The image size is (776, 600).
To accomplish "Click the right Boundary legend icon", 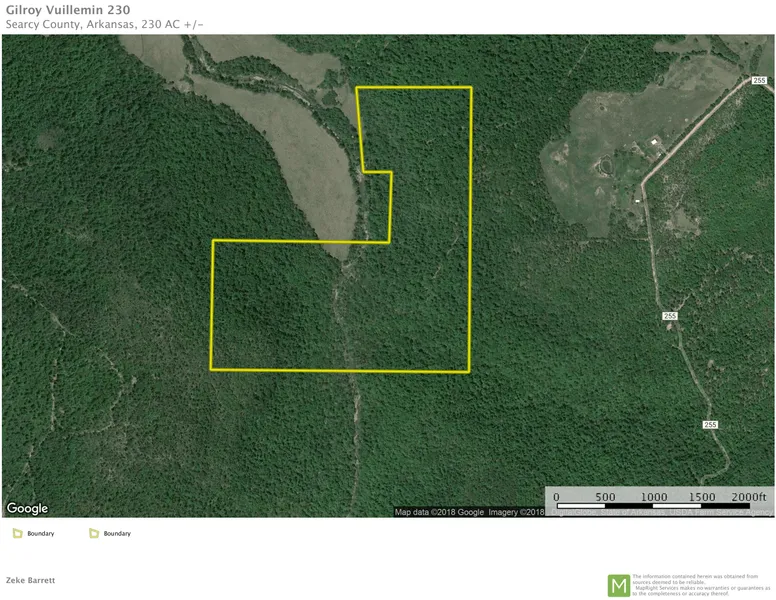I will pyautogui.click(x=94, y=533).
